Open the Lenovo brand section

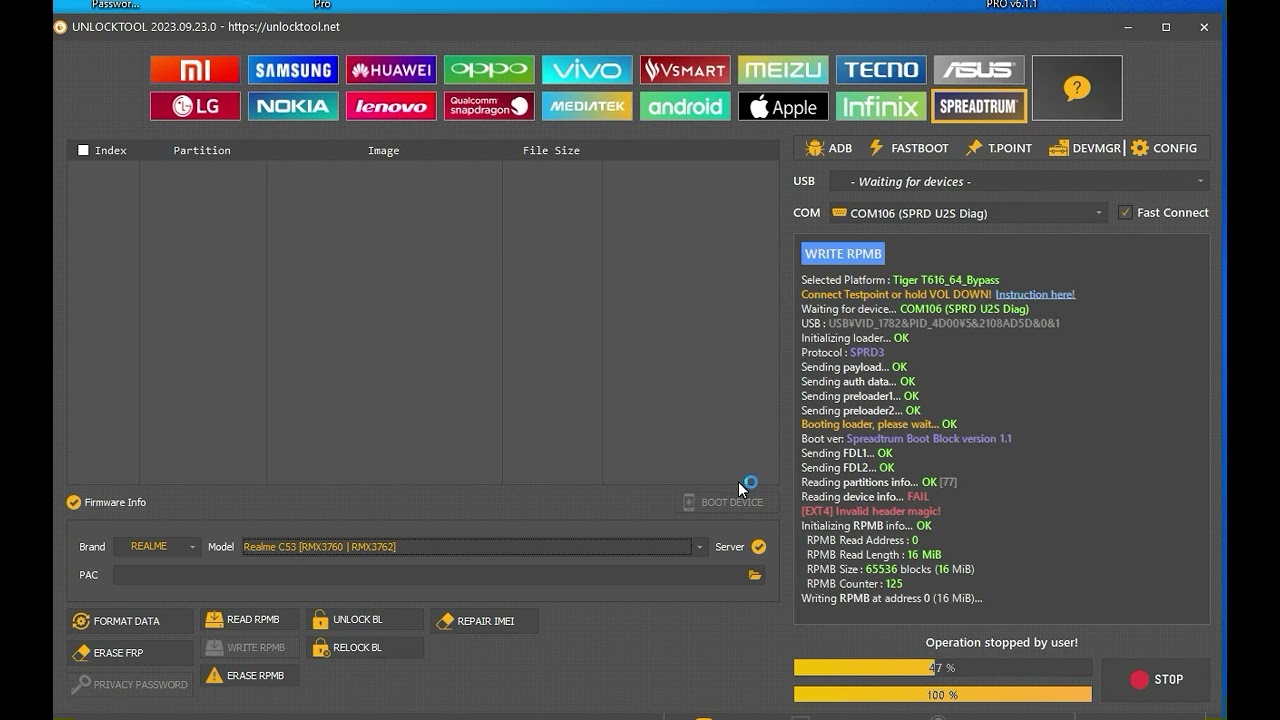click(391, 106)
